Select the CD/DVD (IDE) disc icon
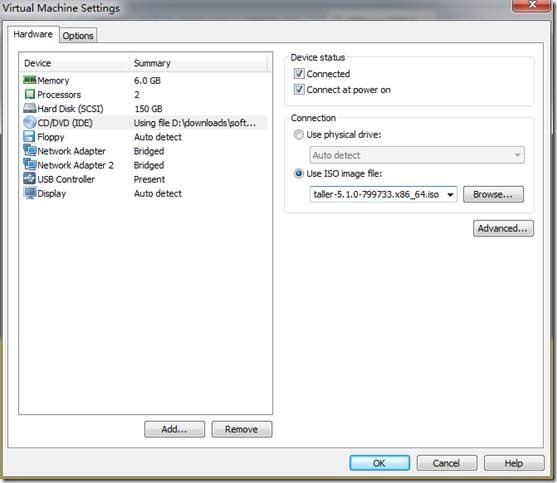This screenshot has width=557, height=483. (29, 123)
